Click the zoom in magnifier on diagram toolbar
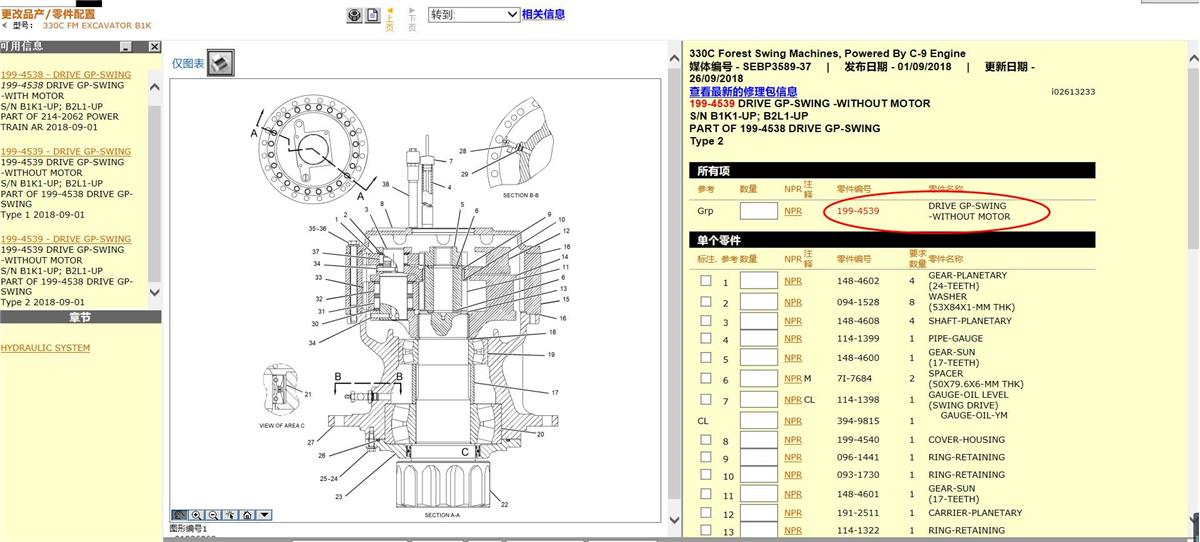 tap(197, 515)
